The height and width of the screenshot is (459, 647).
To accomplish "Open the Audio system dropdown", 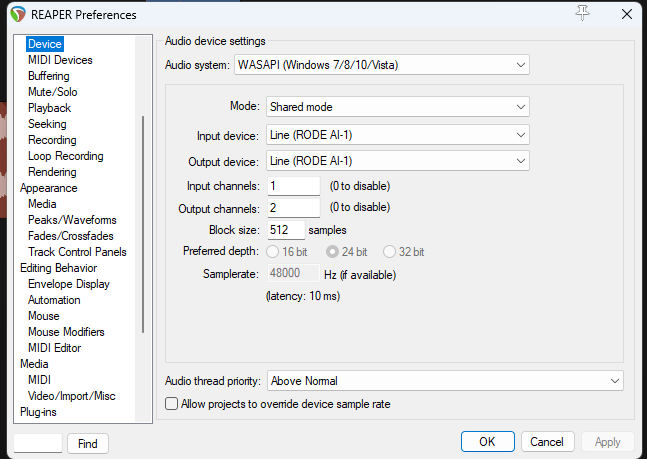I will point(382,65).
